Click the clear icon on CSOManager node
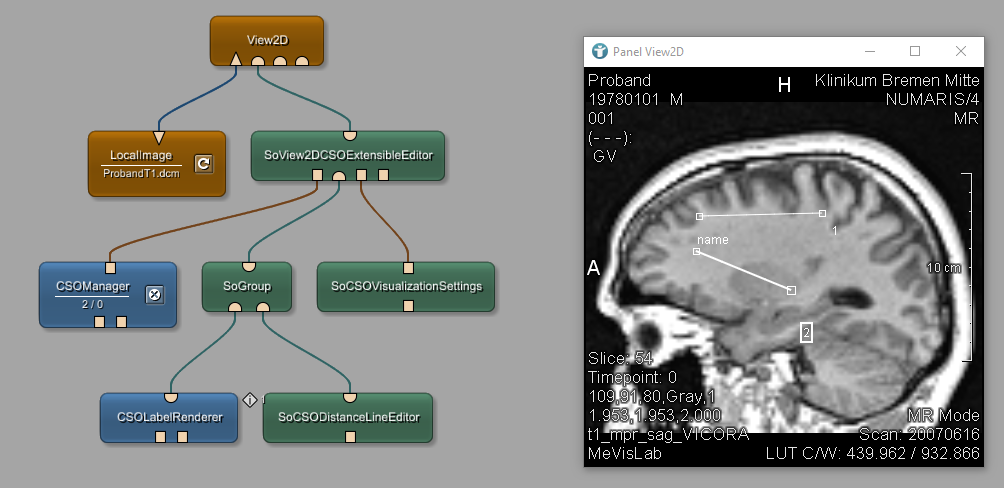Viewport: 1004px width, 488px height. tap(154, 294)
